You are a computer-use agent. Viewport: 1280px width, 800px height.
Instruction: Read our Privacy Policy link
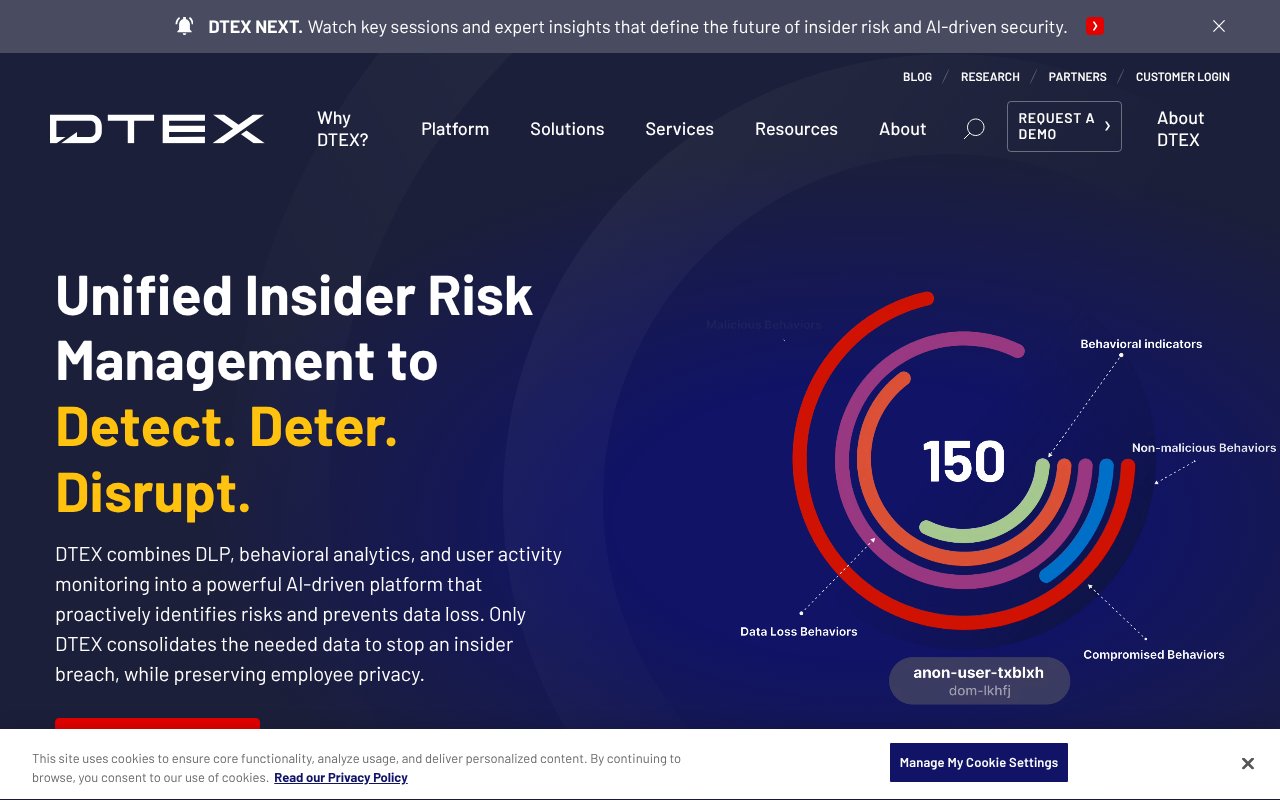(x=340, y=777)
